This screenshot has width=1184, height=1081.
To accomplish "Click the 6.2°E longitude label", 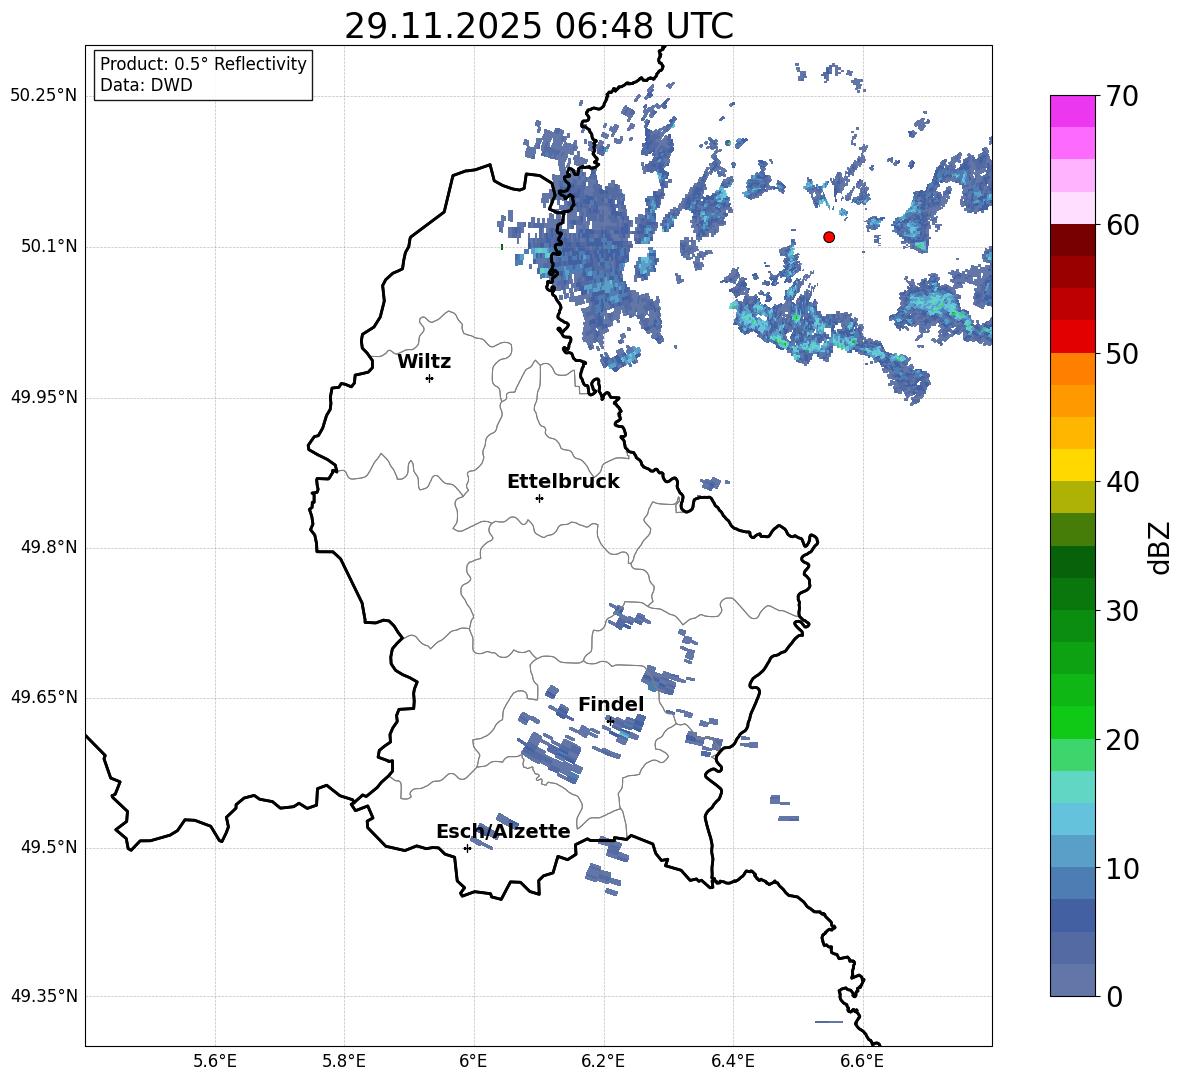I will point(603,1061).
